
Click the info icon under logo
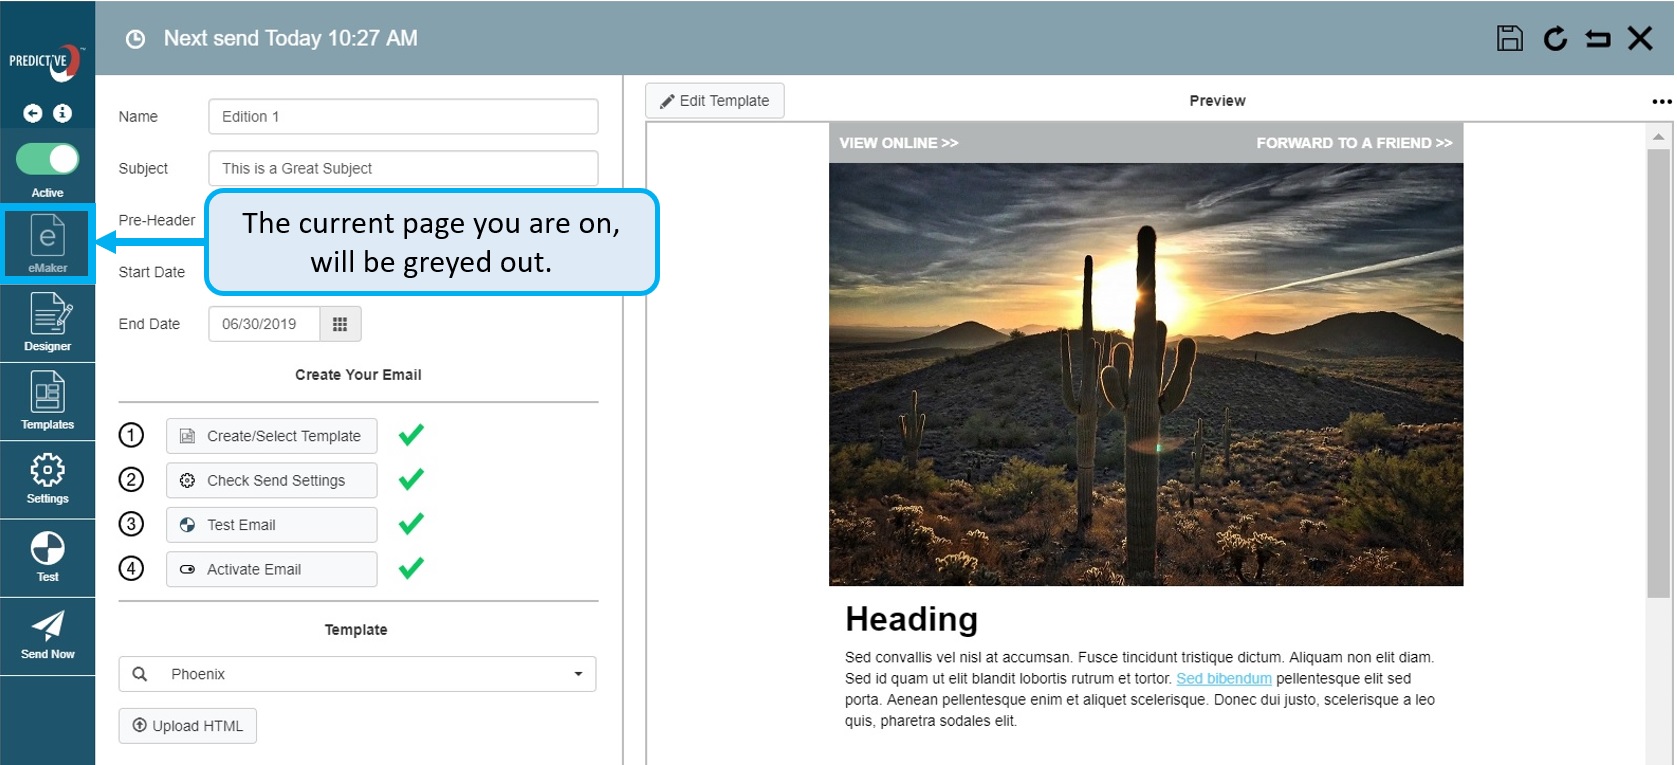(x=62, y=113)
